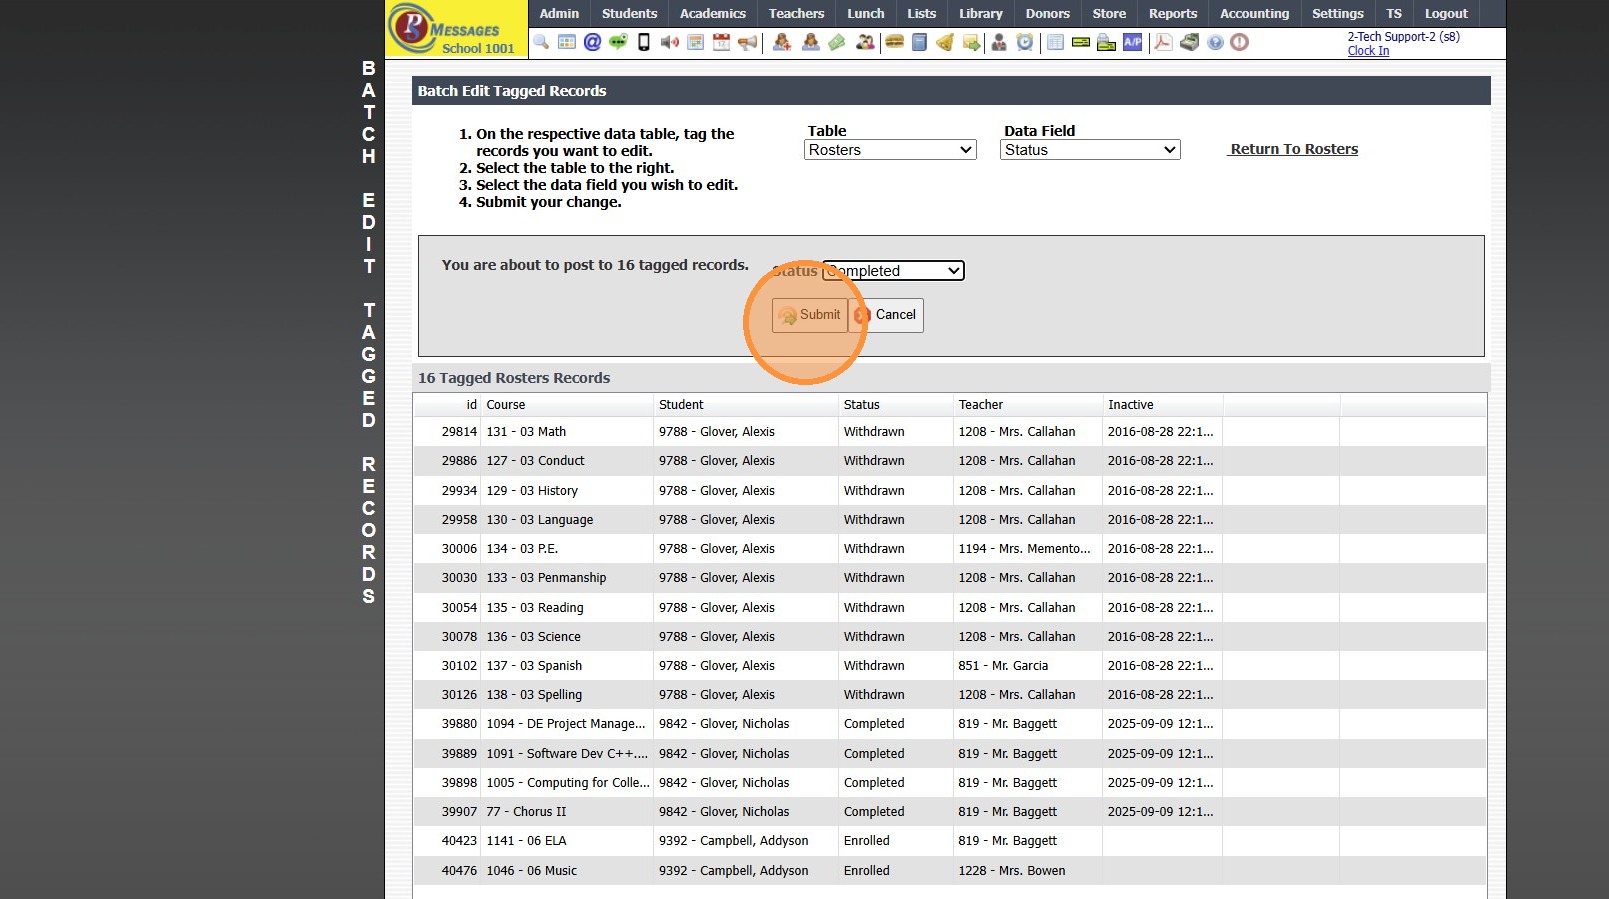Click the add student icon with plus
This screenshot has width=1609, height=899.
[782, 42]
